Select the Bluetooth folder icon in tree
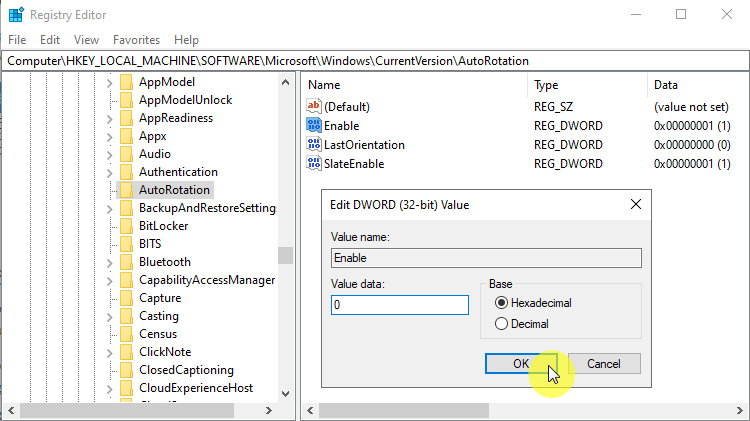The image size is (750, 421). click(x=126, y=262)
